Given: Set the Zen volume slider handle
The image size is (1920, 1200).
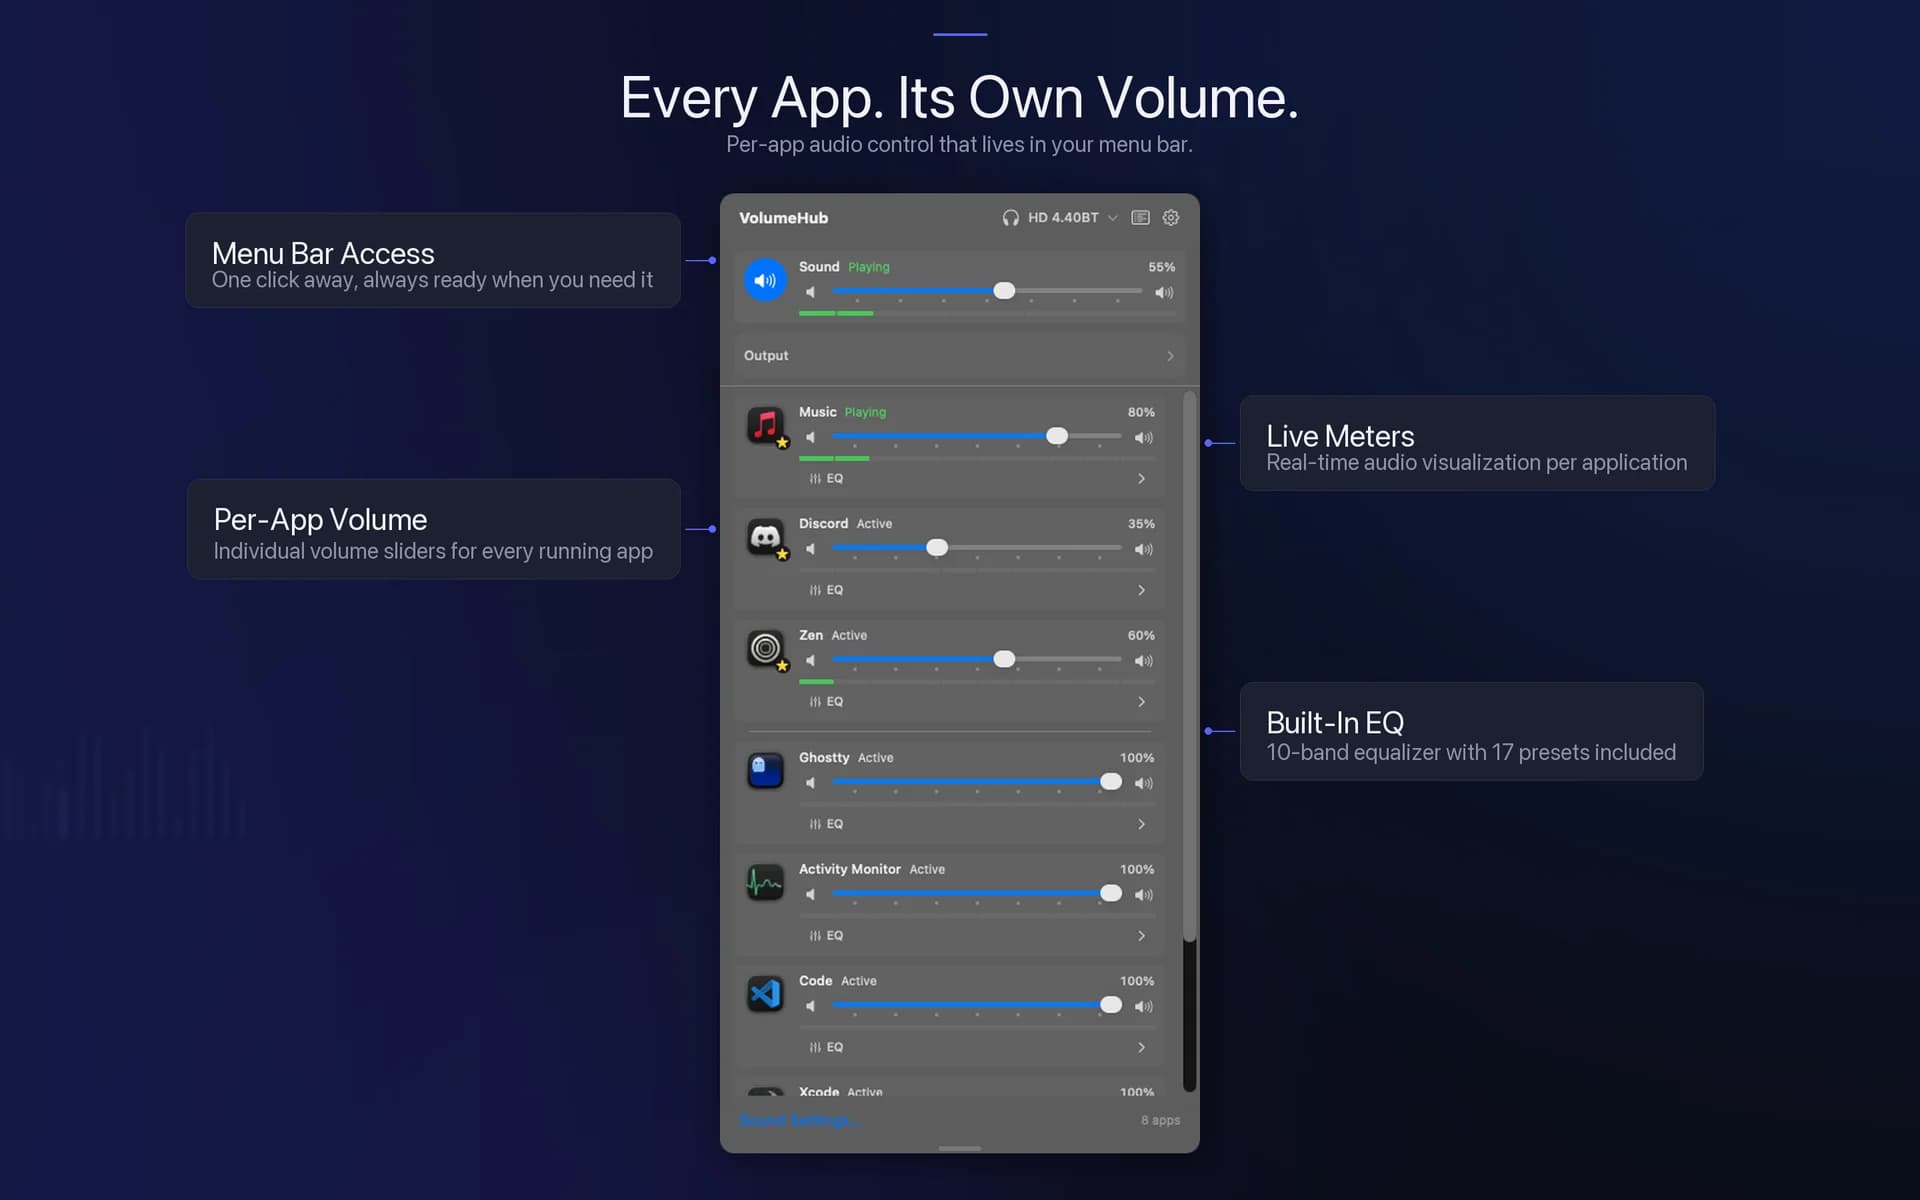Looking at the screenshot, I should 1004,660.
